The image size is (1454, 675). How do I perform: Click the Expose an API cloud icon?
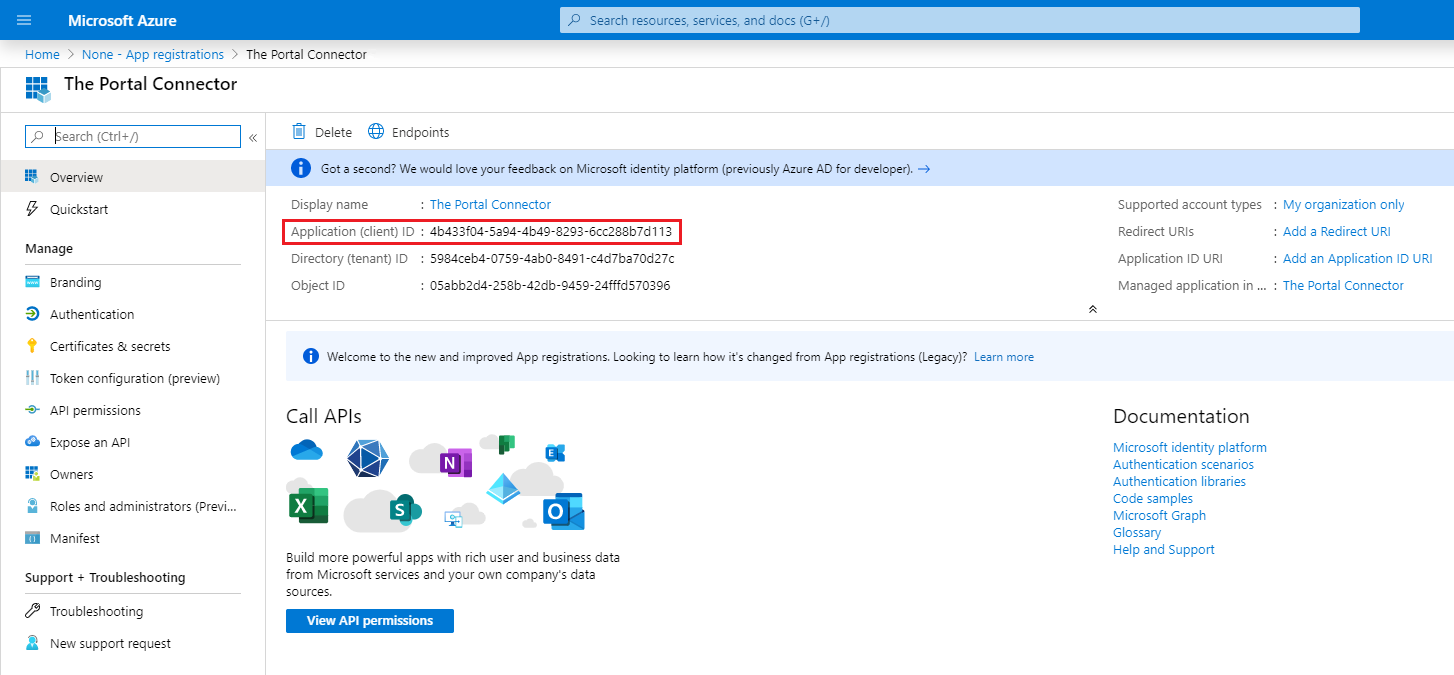pyautogui.click(x=32, y=442)
